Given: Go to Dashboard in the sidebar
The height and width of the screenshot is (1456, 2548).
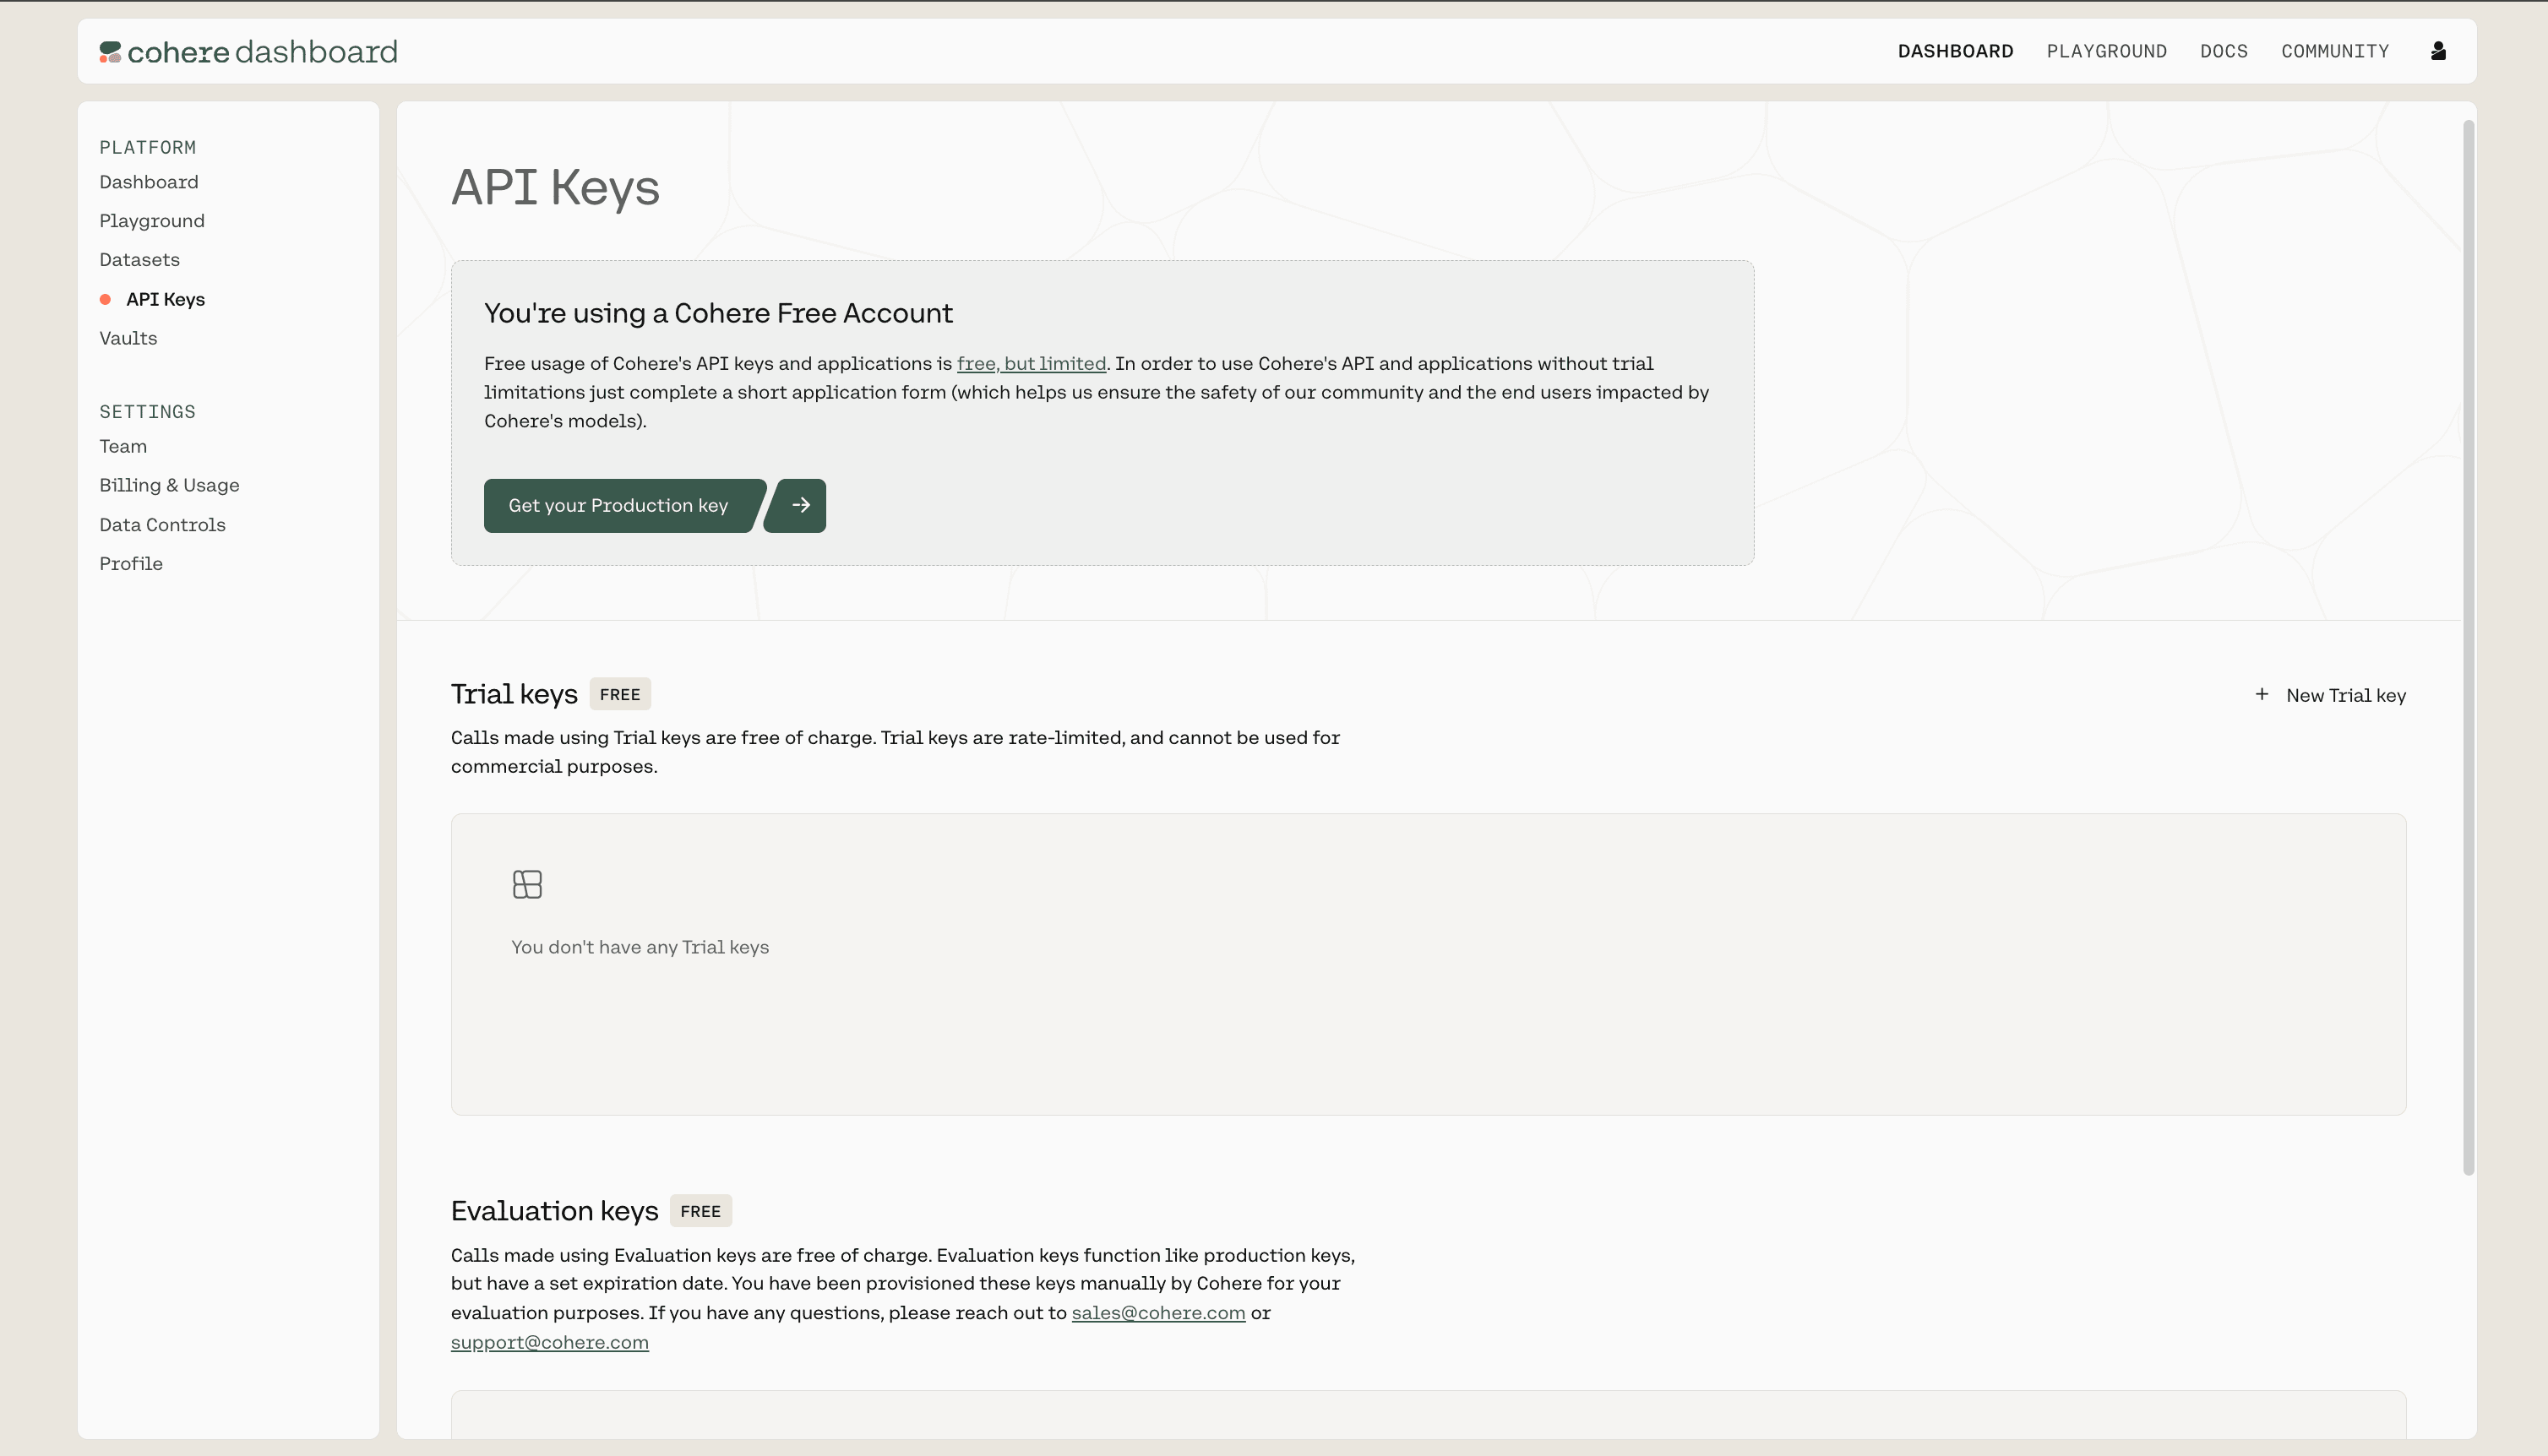Looking at the screenshot, I should (149, 182).
